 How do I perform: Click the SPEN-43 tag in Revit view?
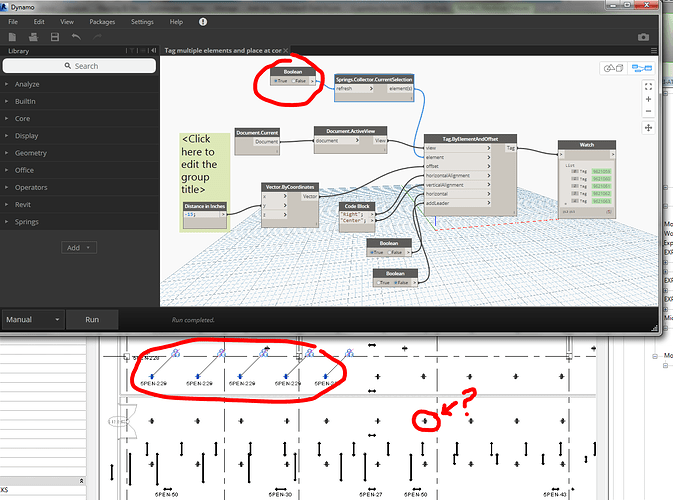[x=555, y=494]
